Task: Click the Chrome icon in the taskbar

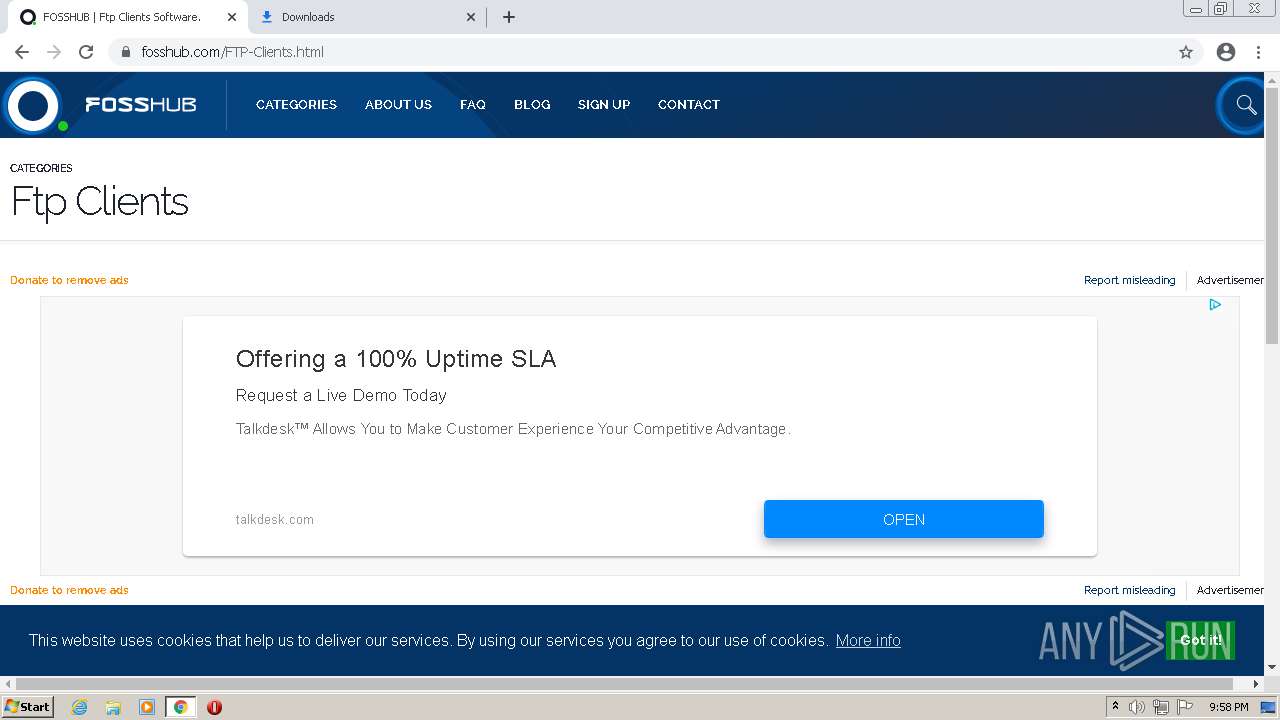Action: (180, 707)
